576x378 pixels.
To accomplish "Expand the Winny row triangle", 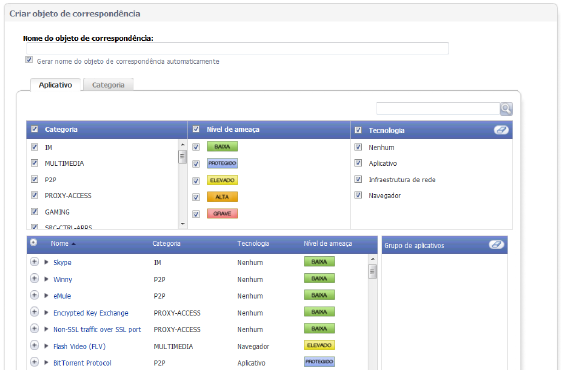I will pyautogui.click(x=46, y=279).
